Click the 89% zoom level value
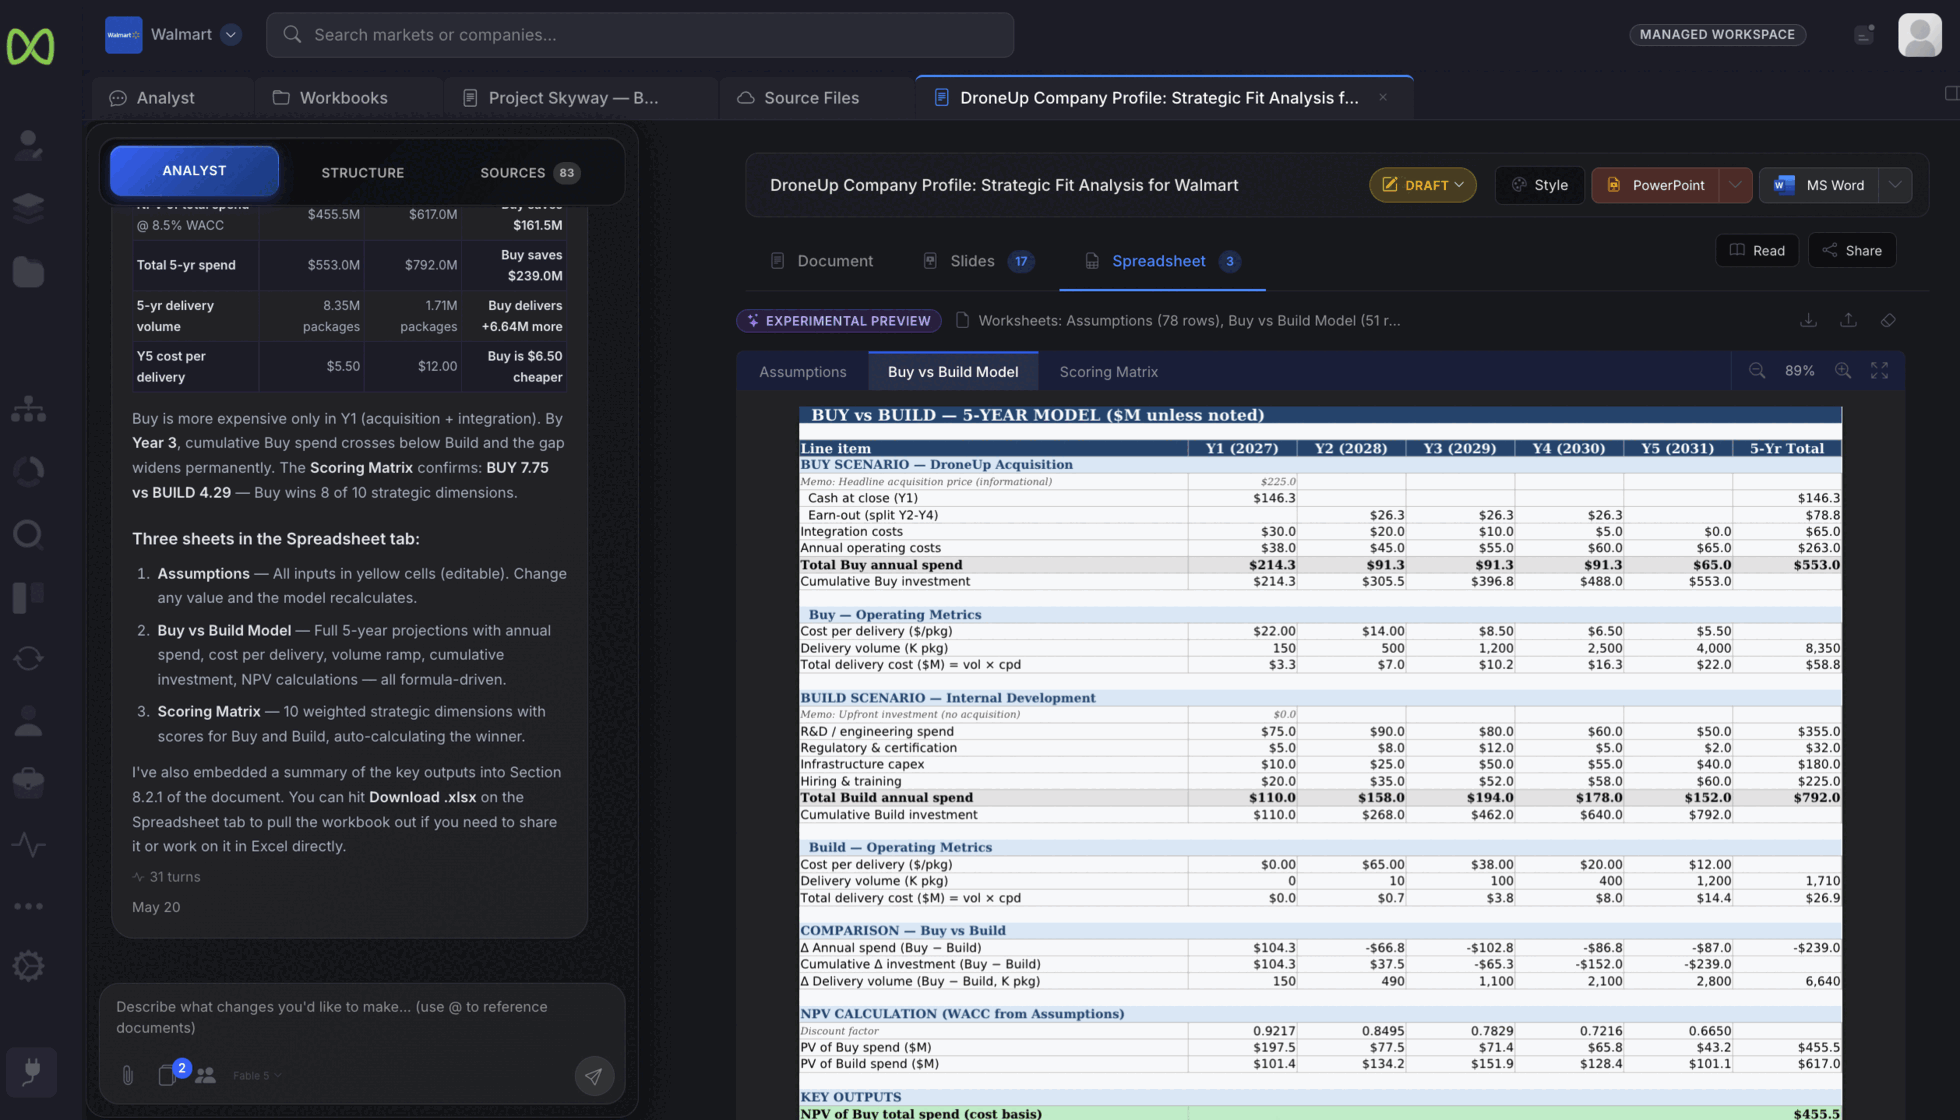 1799,371
